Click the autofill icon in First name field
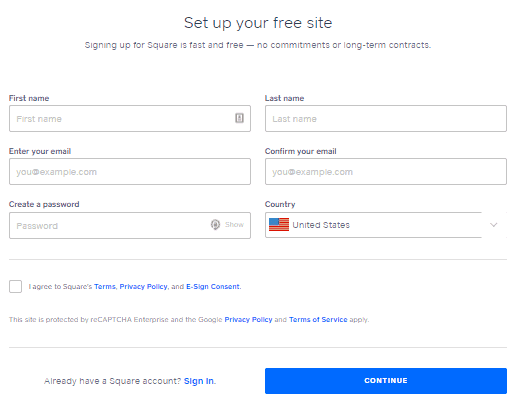This screenshot has width=517, height=414. click(x=239, y=118)
